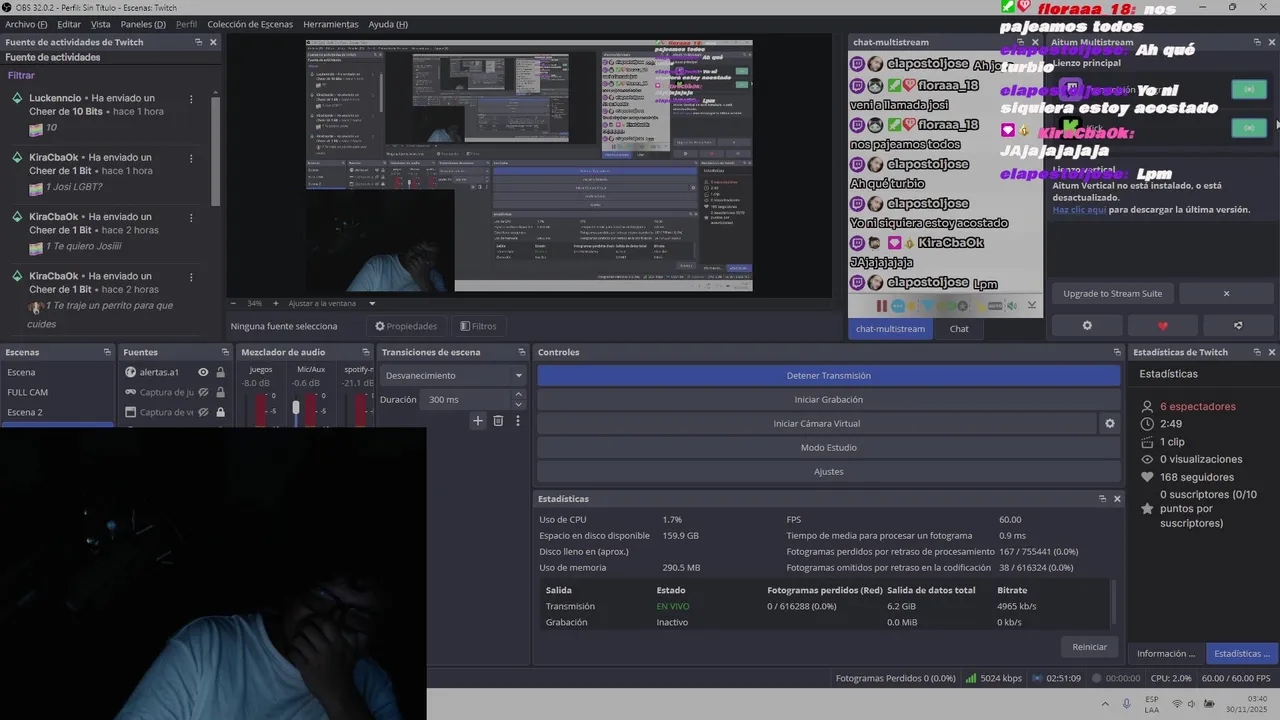Switch to the chat-multistream tab
Viewport: 1280px width, 720px height.
tap(891, 329)
